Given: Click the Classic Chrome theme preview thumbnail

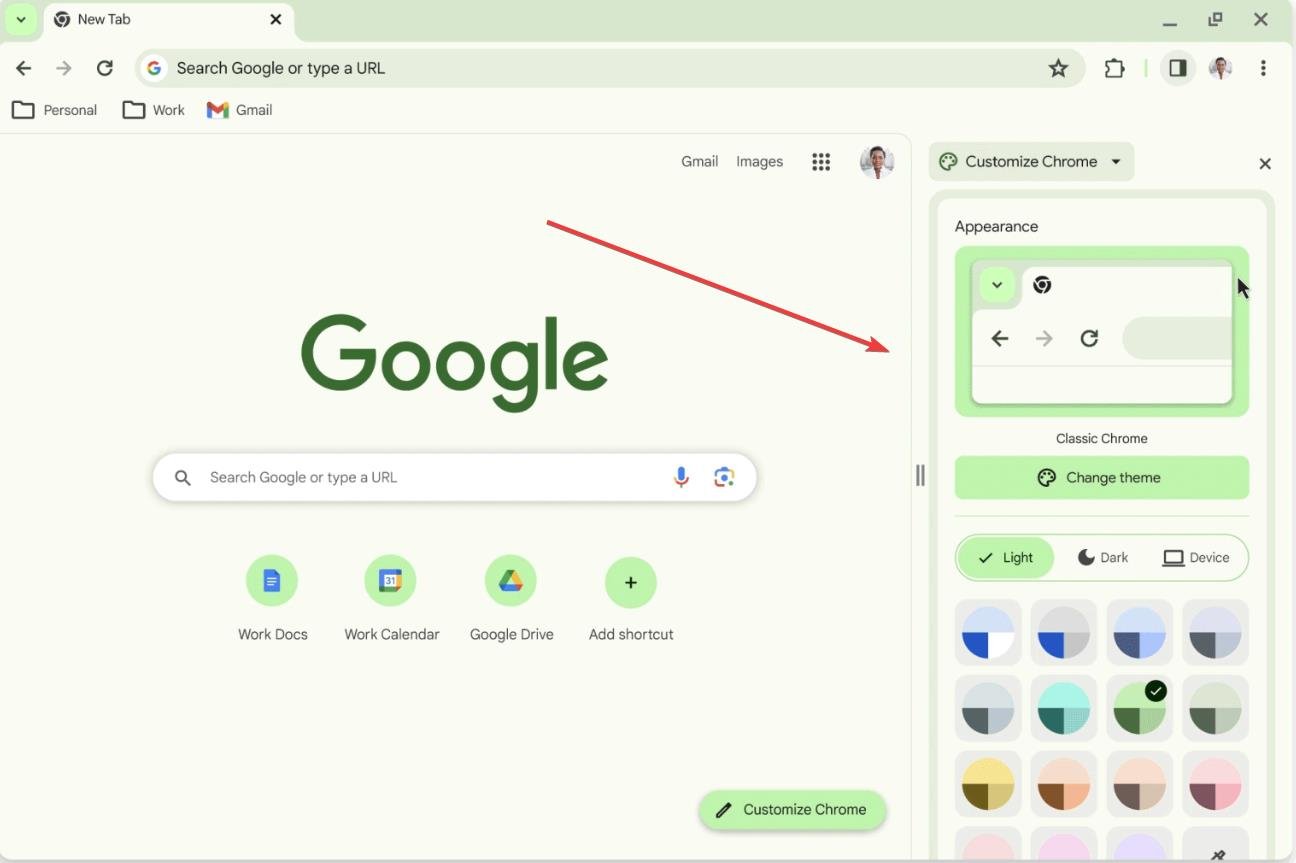Looking at the screenshot, I should tap(1102, 332).
